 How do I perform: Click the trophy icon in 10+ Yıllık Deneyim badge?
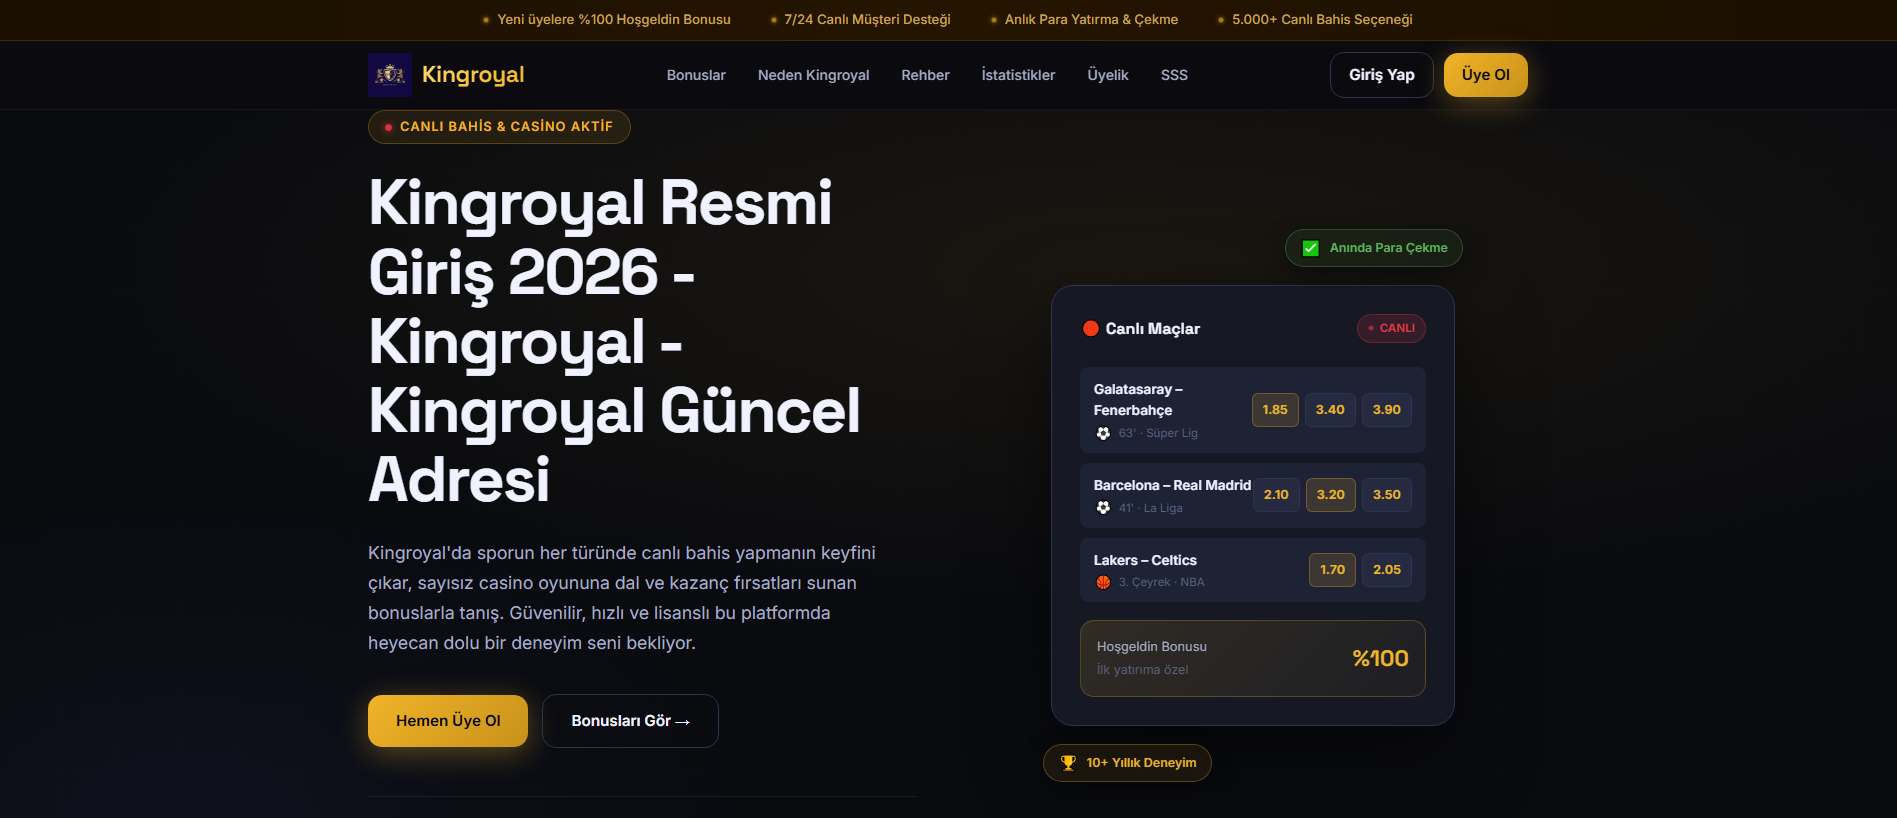click(x=1068, y=763)
